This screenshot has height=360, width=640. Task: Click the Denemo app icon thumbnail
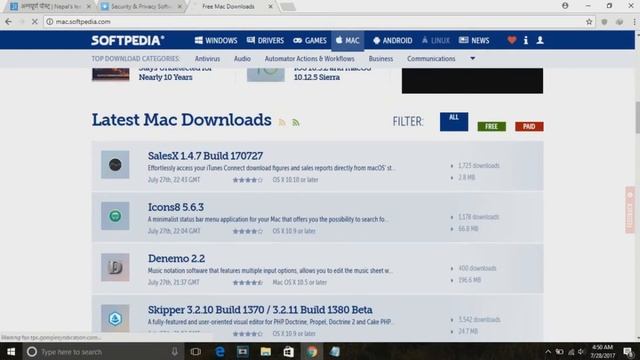click(115, 267)
